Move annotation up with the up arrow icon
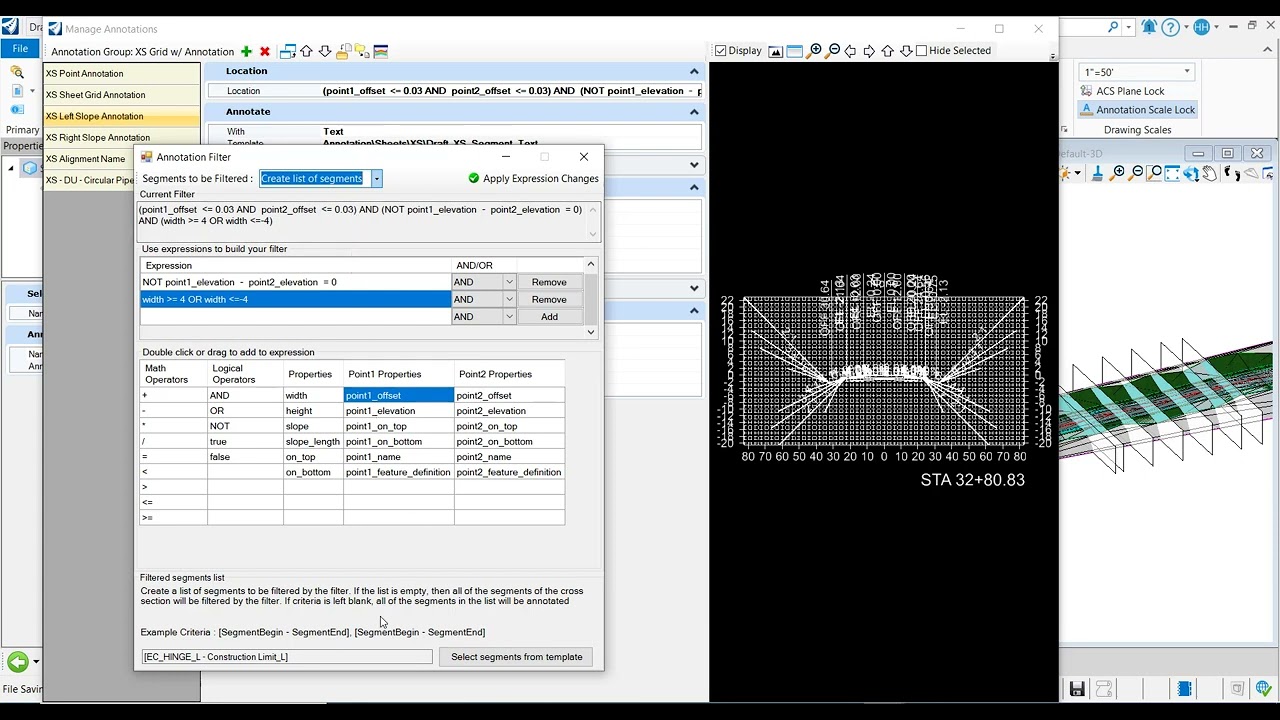 point(306,51)
